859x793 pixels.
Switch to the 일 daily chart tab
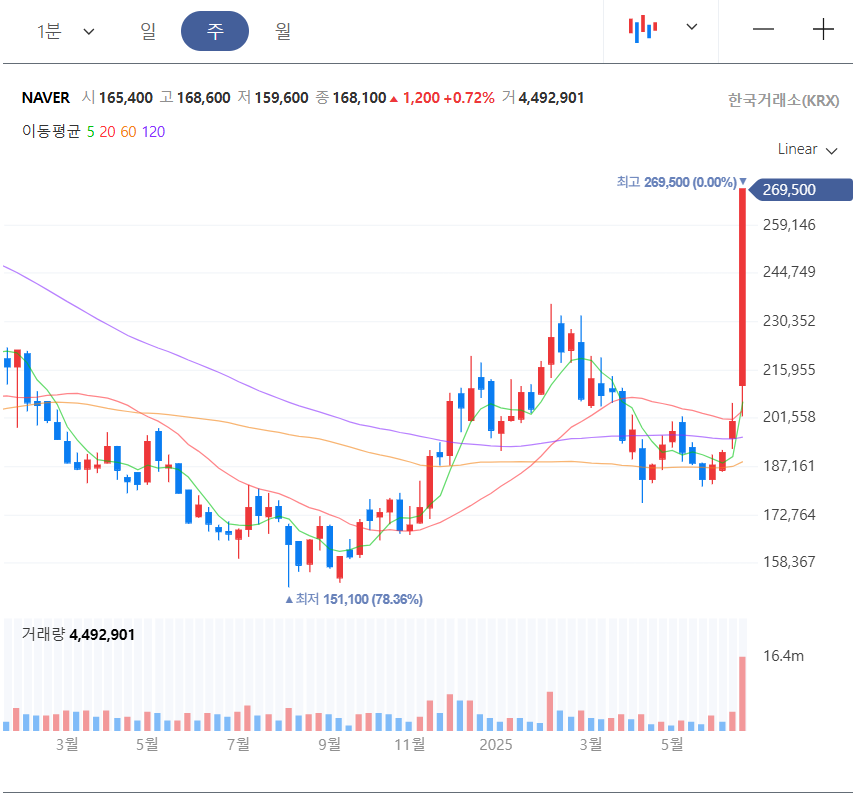click(148, 31)
